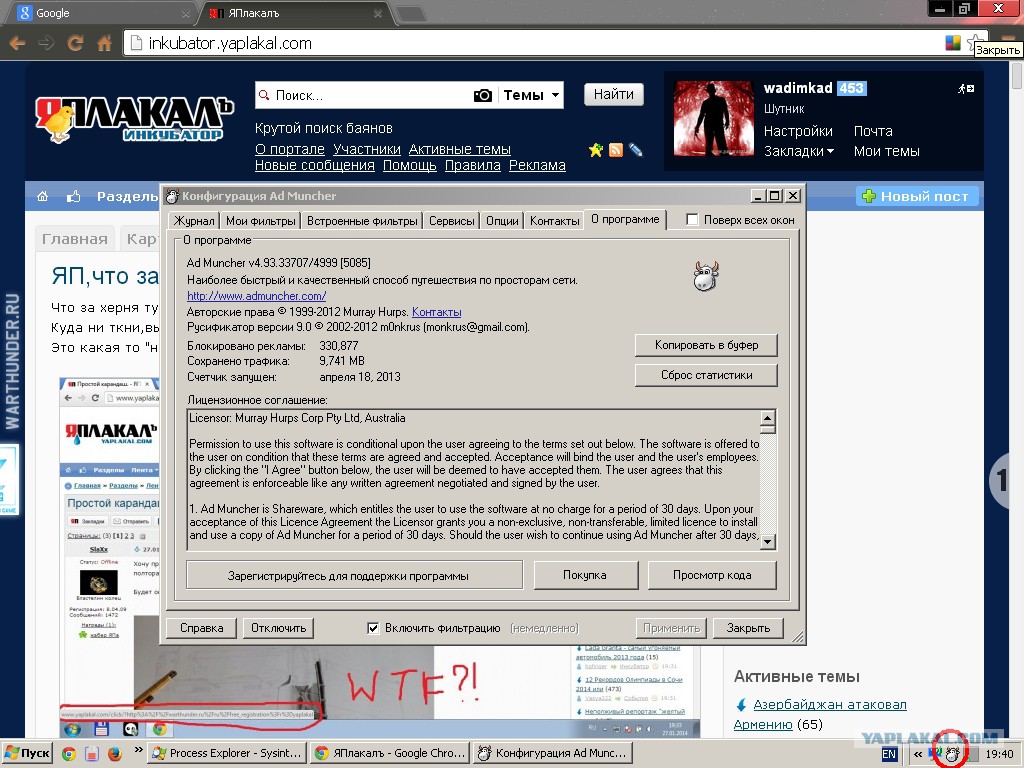Click the camera image-search icon

point(483,95)
